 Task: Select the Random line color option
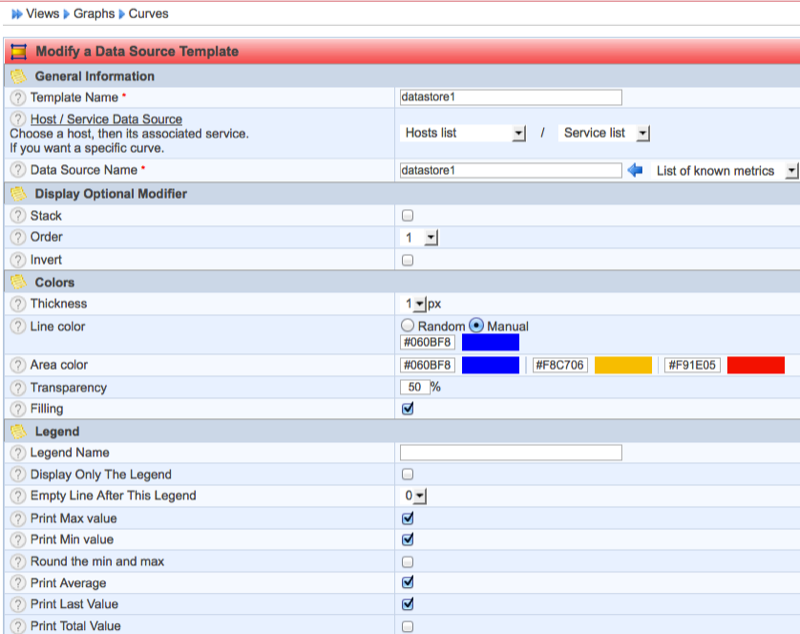click(x=407, y=326)
